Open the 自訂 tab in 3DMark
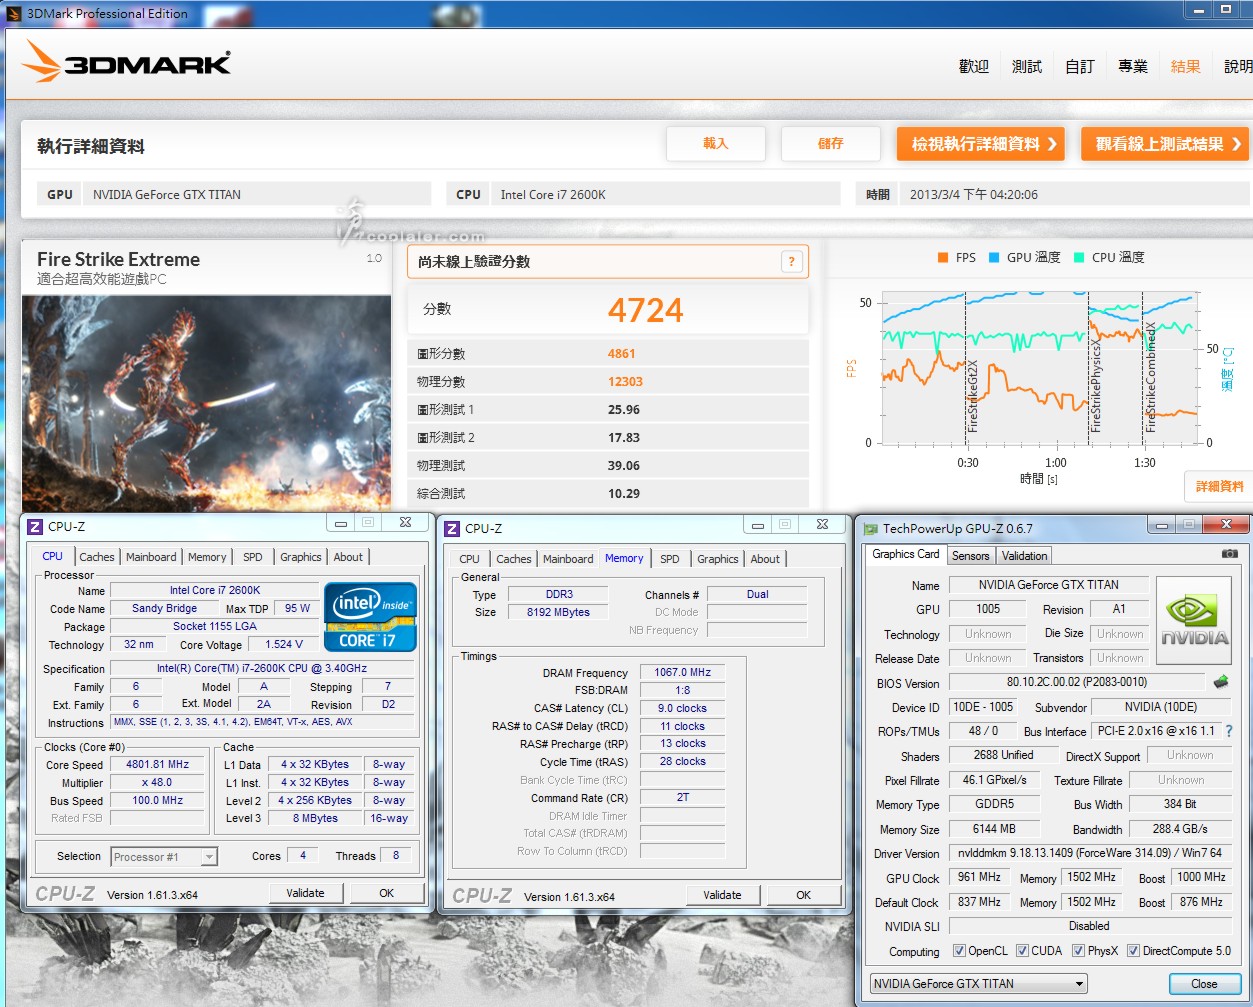The width and height of the screenshot is (1253, 1007). coord(1080,66)
